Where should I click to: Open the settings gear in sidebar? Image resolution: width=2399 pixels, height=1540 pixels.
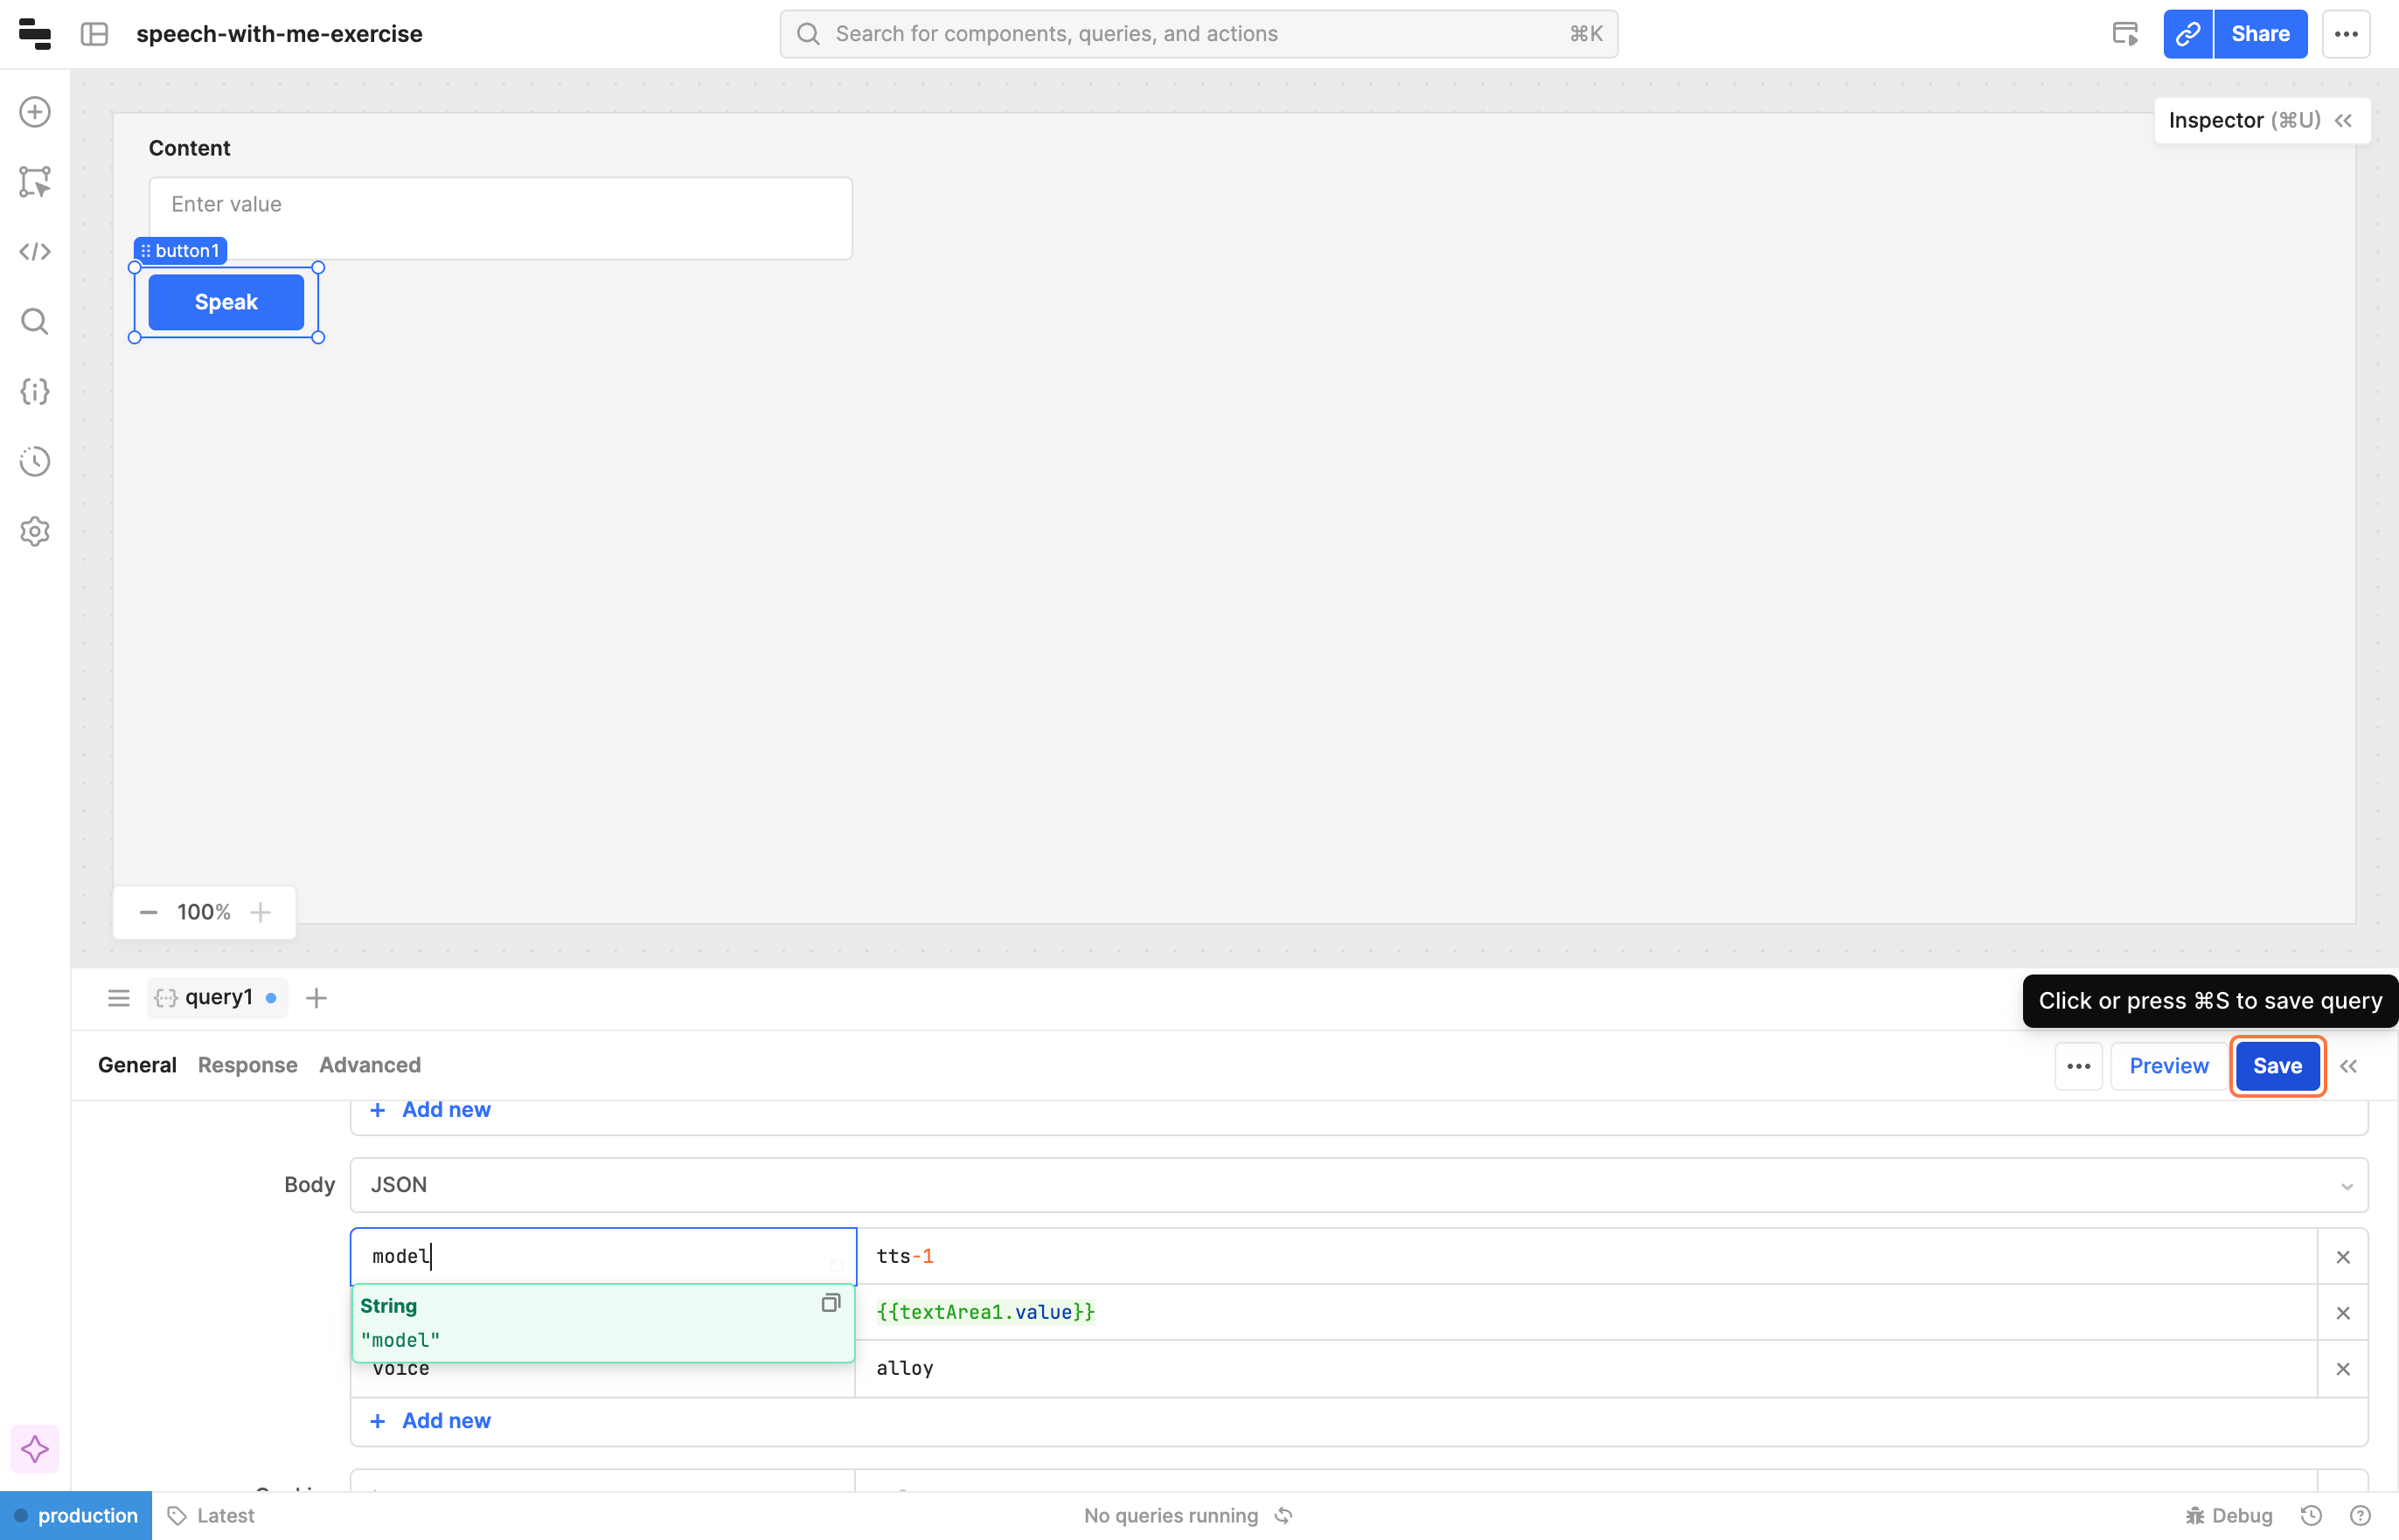[35, 531]
